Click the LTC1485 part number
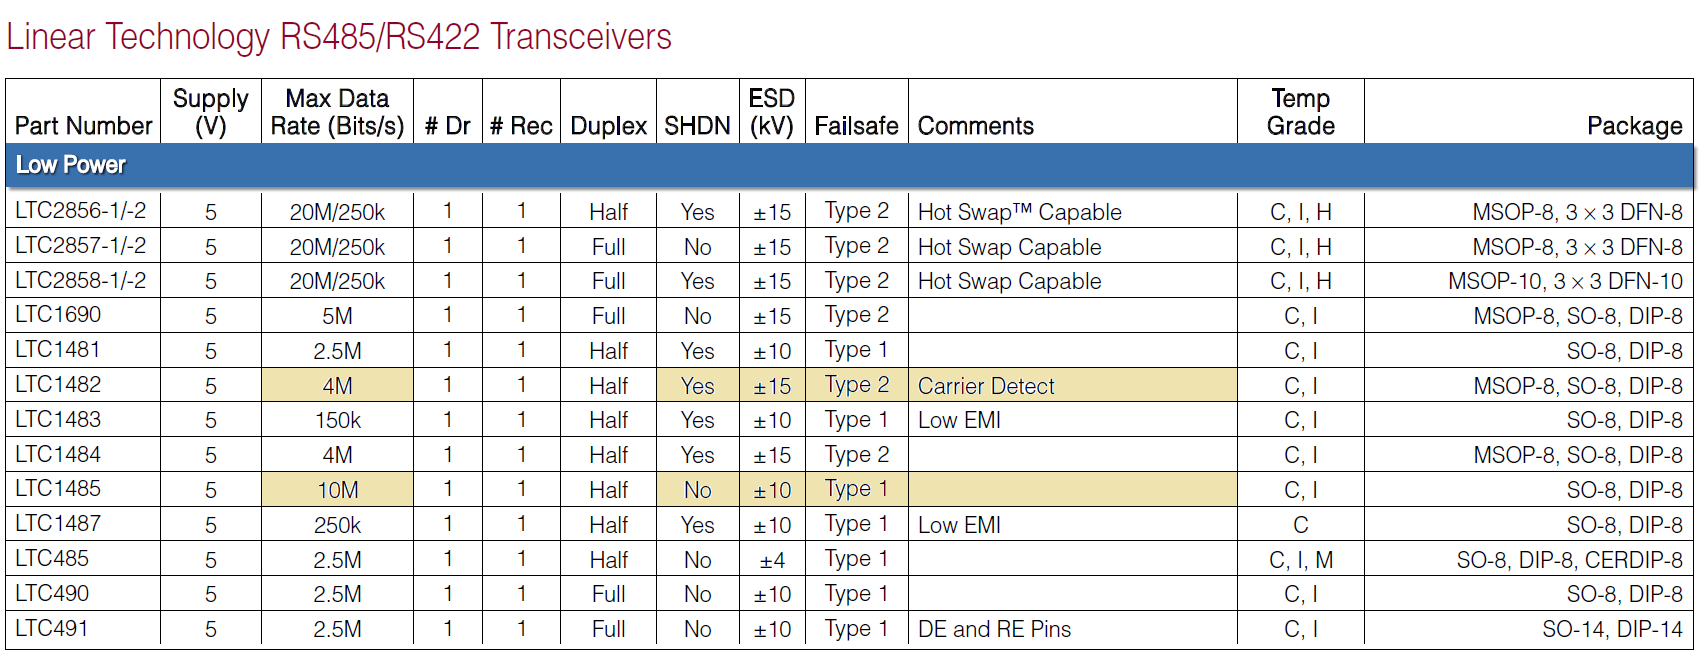The image size is (1701, 659). (58, 489)
